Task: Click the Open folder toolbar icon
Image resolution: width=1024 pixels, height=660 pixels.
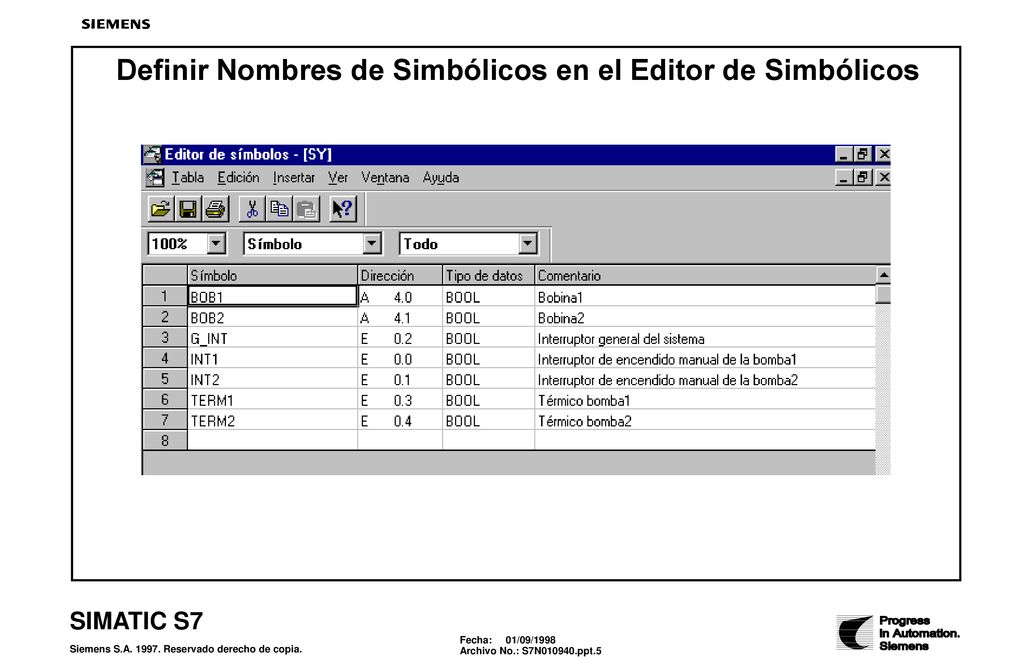Action: tap(161, 209)
